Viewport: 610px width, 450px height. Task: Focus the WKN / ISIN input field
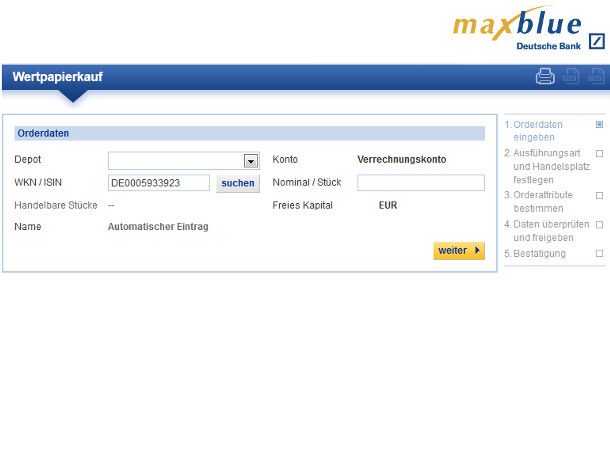[x=158, y=183]
